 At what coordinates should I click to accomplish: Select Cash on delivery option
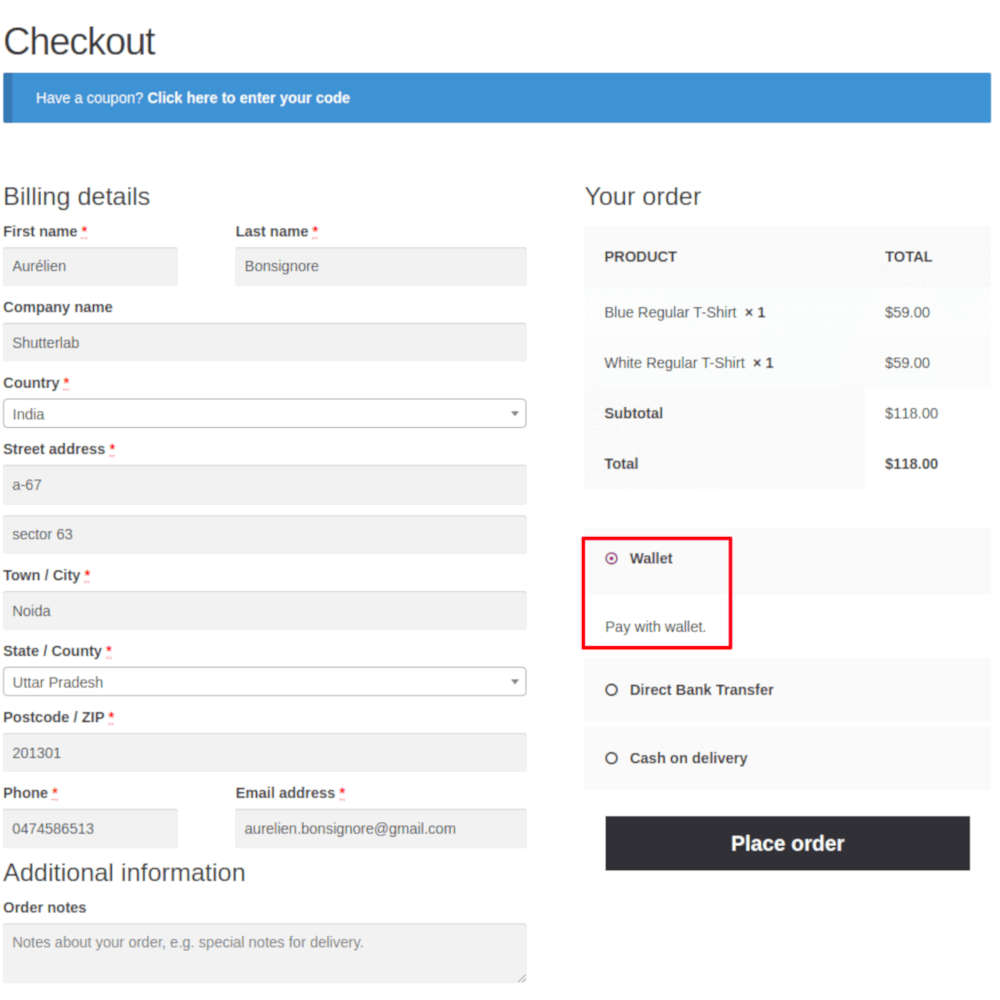click(x=611, y=758)
